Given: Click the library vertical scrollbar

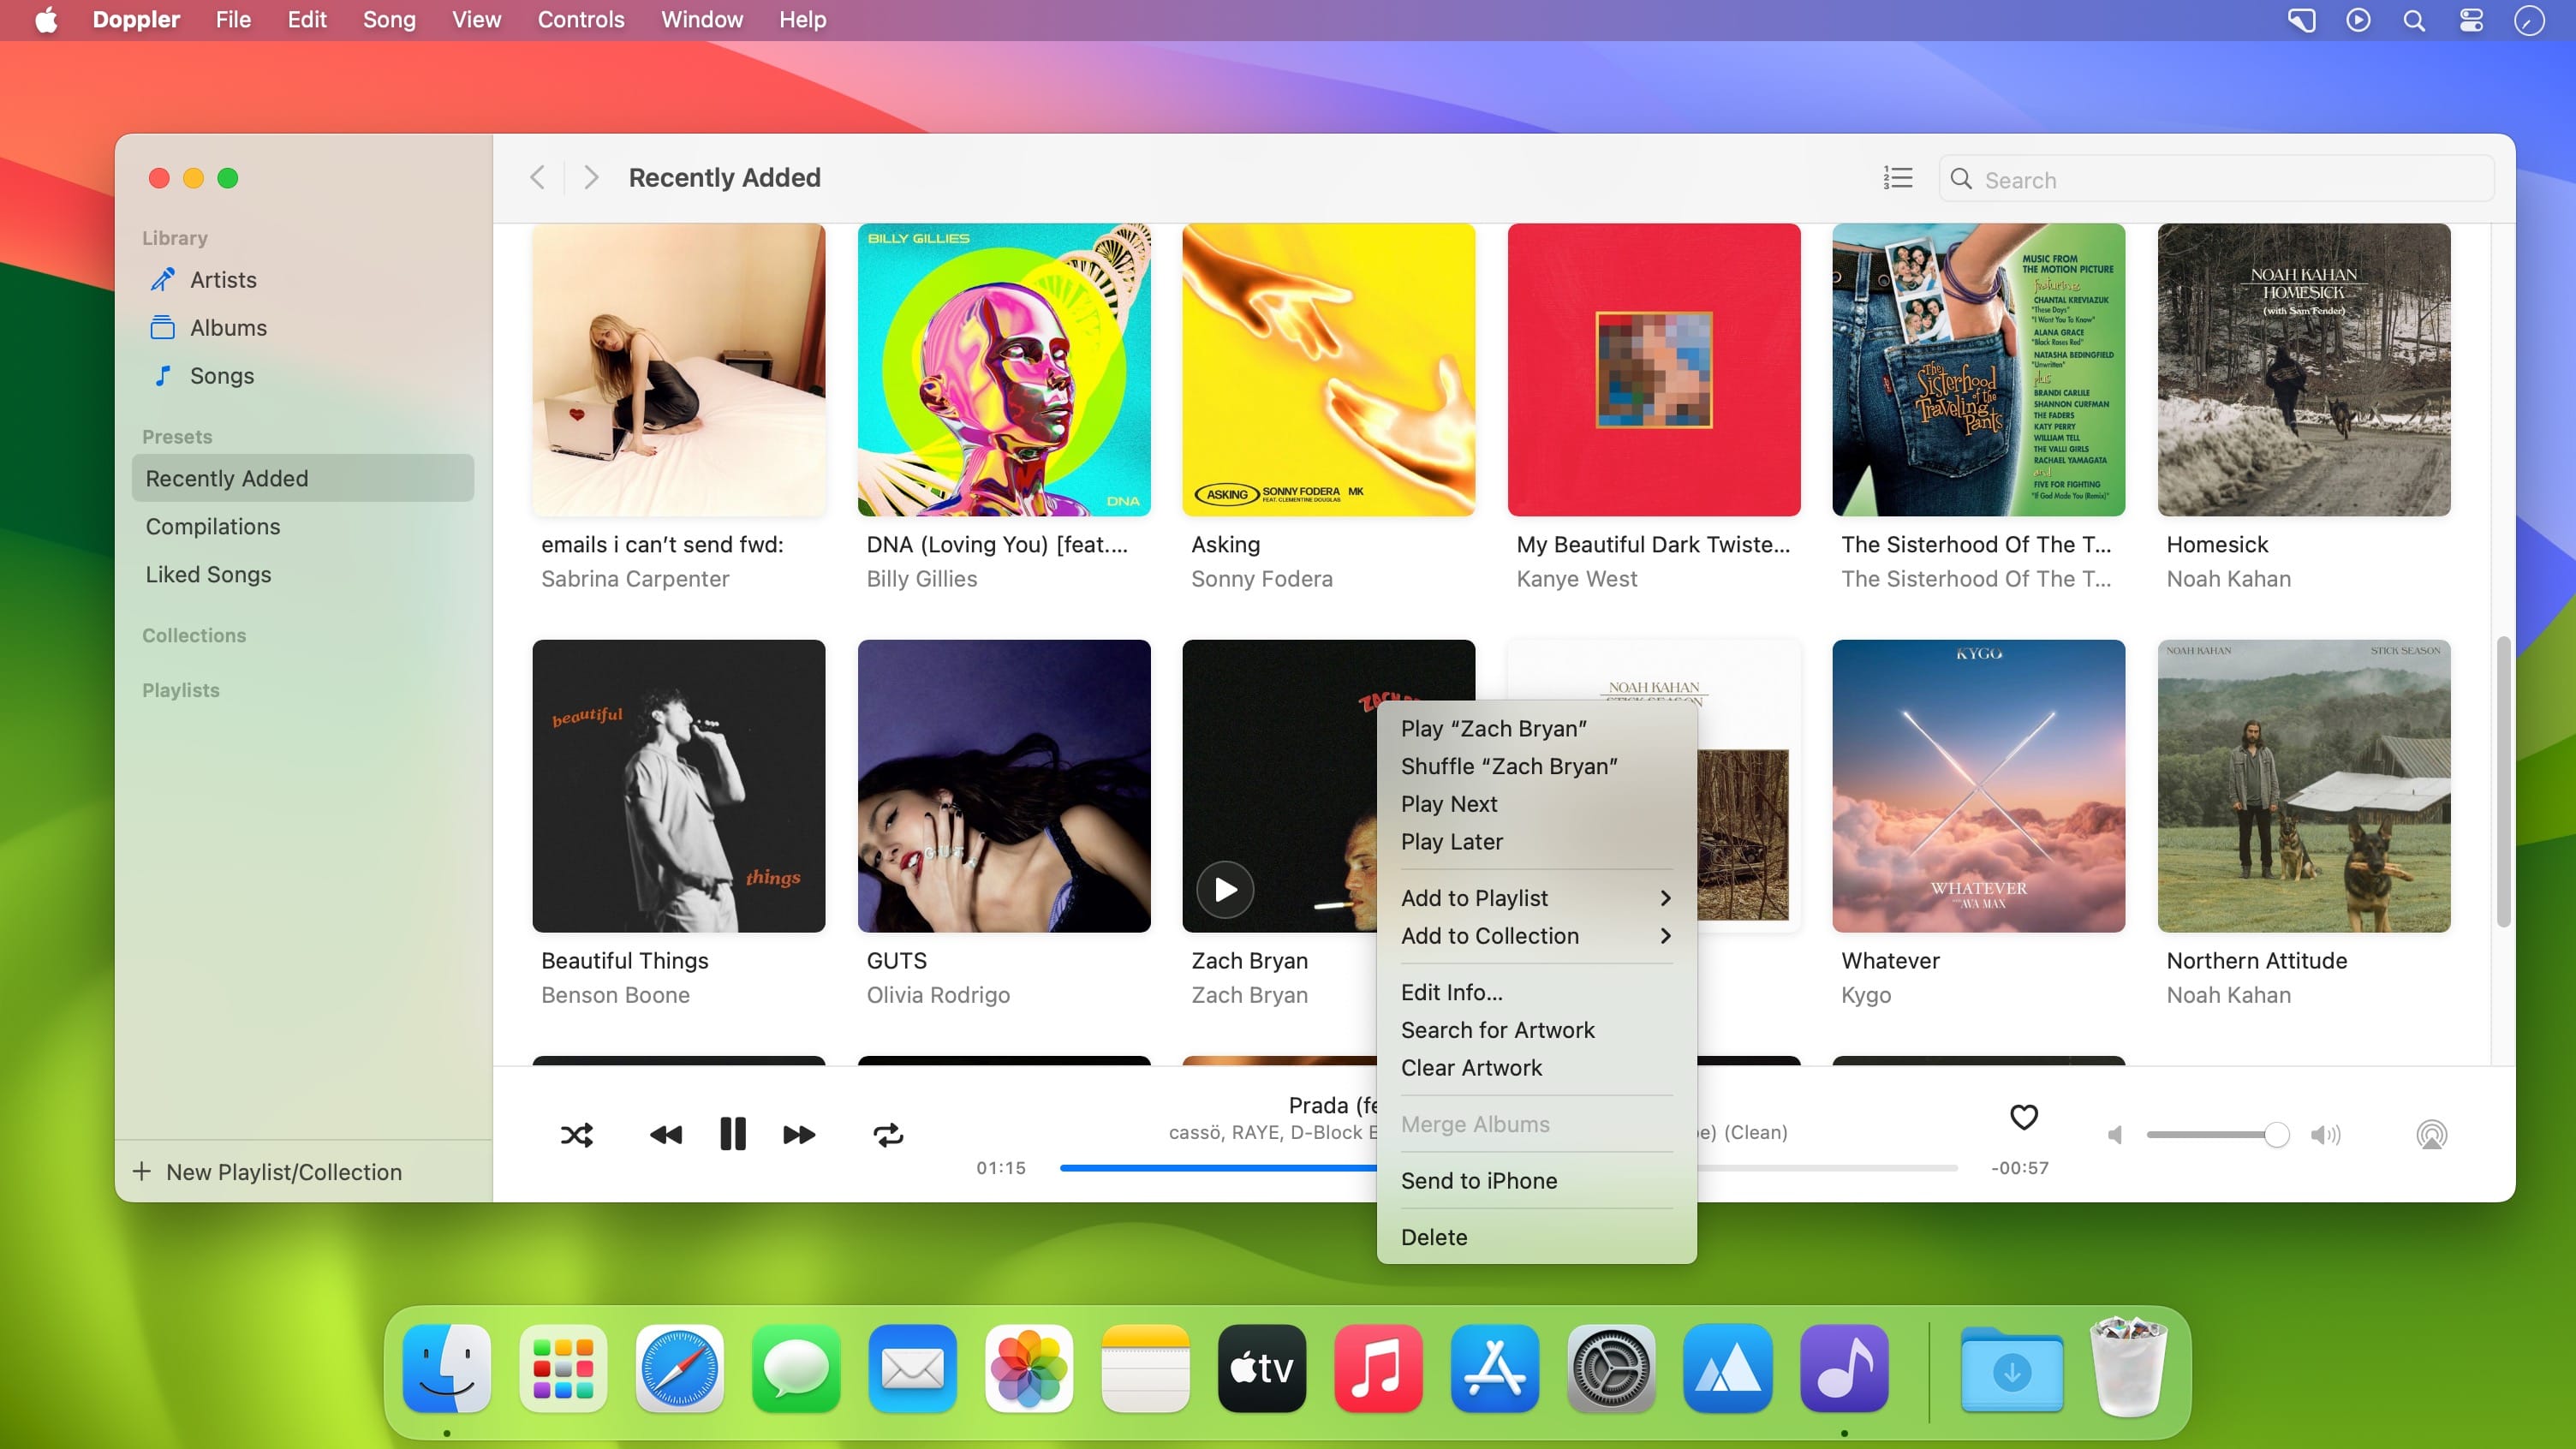Looking at the screenshot, I should point(2503,780).
